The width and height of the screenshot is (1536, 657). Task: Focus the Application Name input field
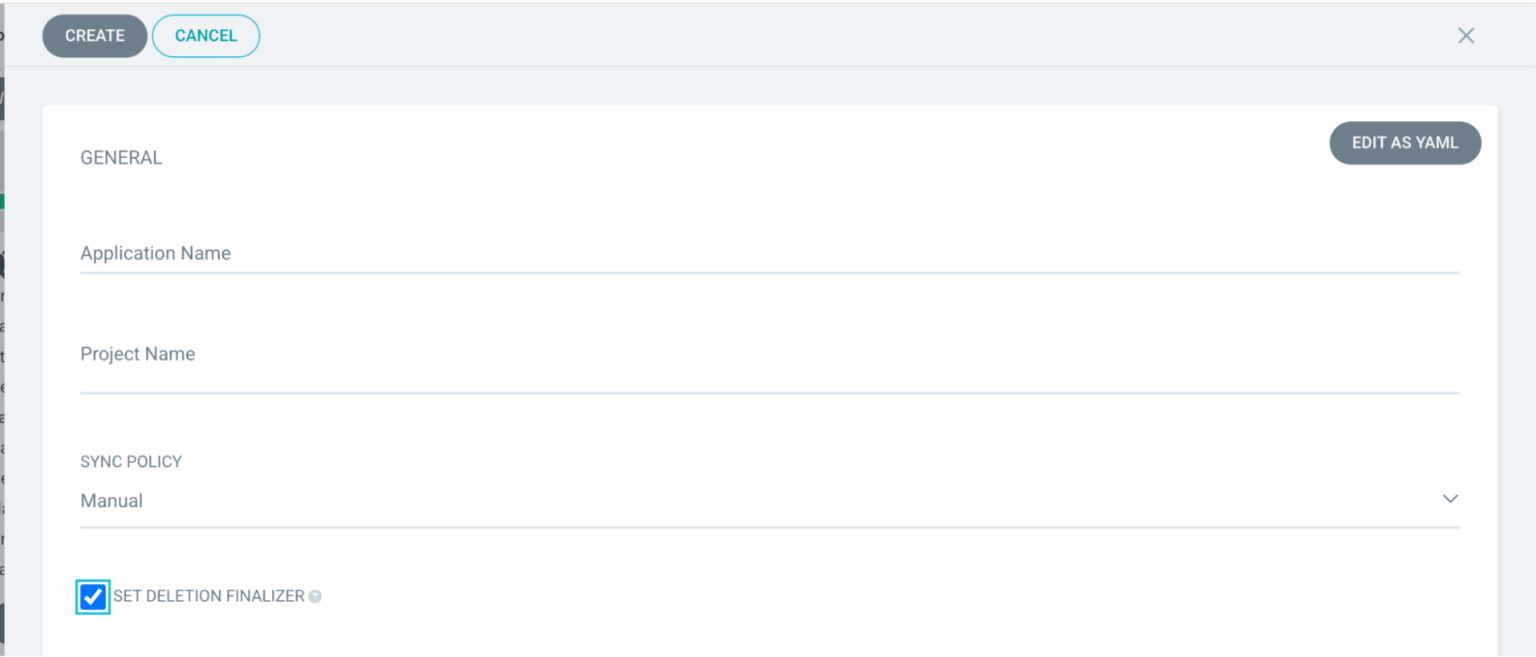(x=768, y=254)
